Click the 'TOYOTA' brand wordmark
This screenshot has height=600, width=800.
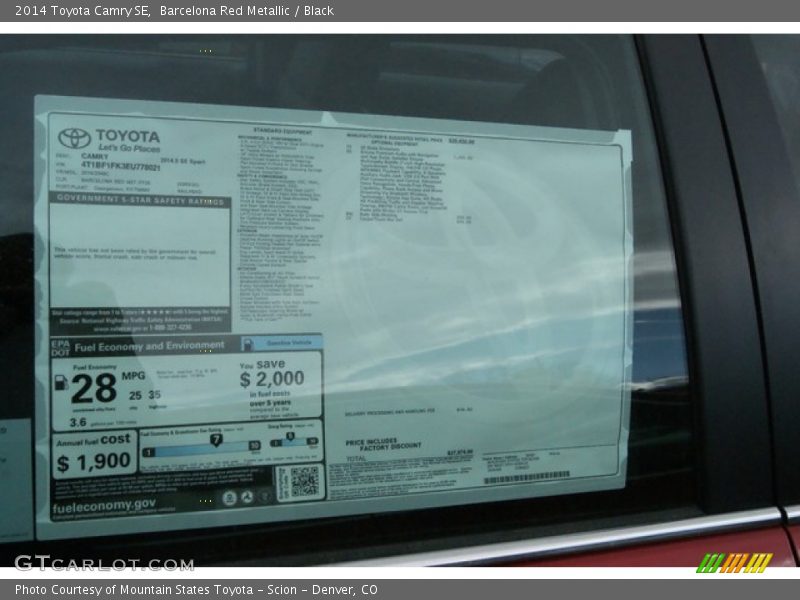tap(128, 136)
